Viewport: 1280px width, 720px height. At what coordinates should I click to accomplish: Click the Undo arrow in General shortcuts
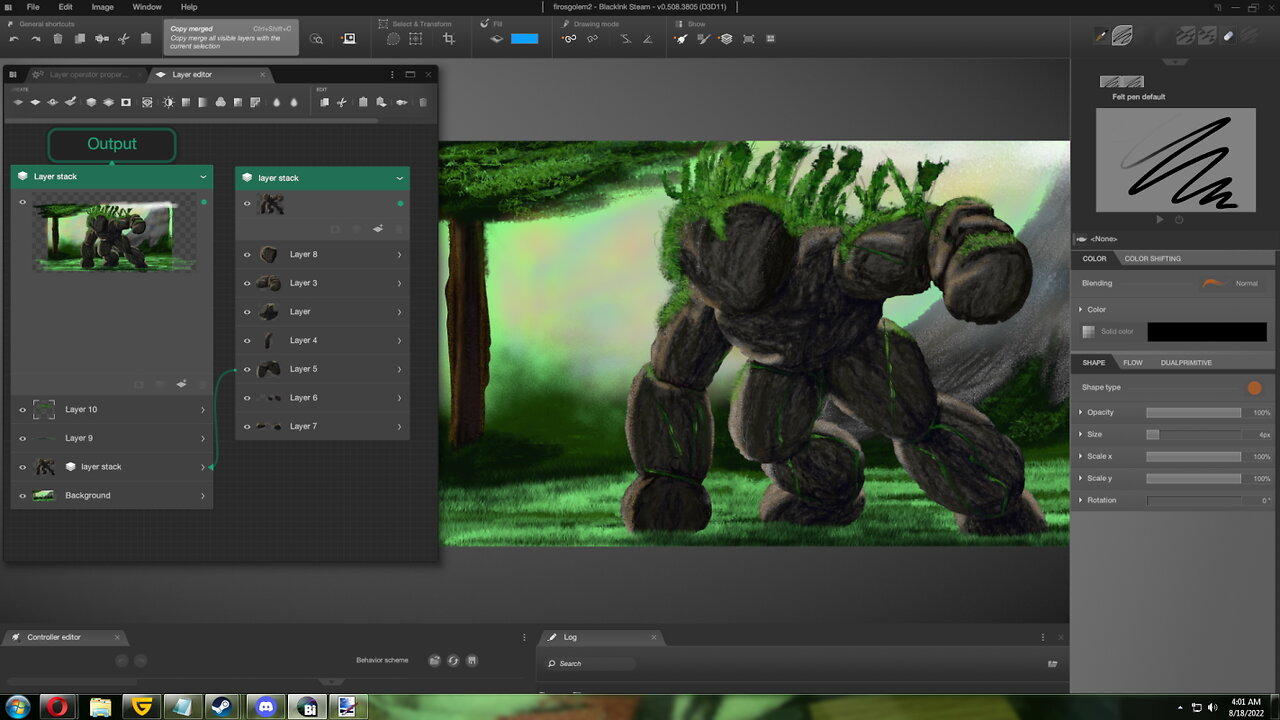(x=14, y=39)
